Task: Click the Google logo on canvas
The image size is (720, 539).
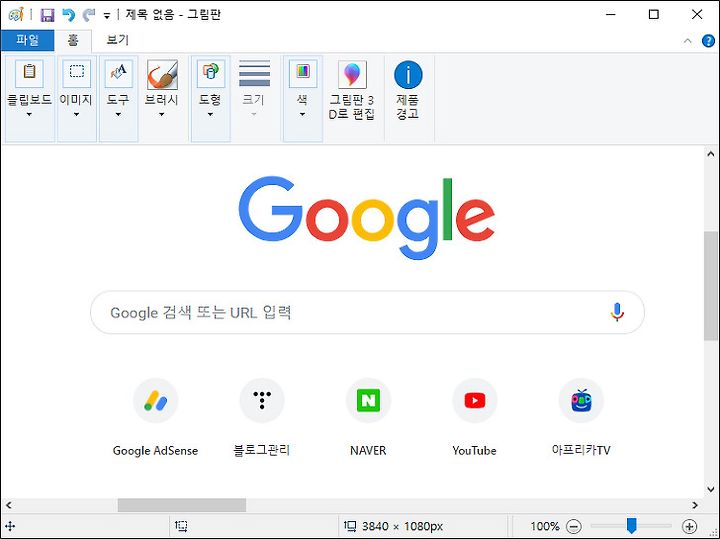Action: [x=366, y=217]
